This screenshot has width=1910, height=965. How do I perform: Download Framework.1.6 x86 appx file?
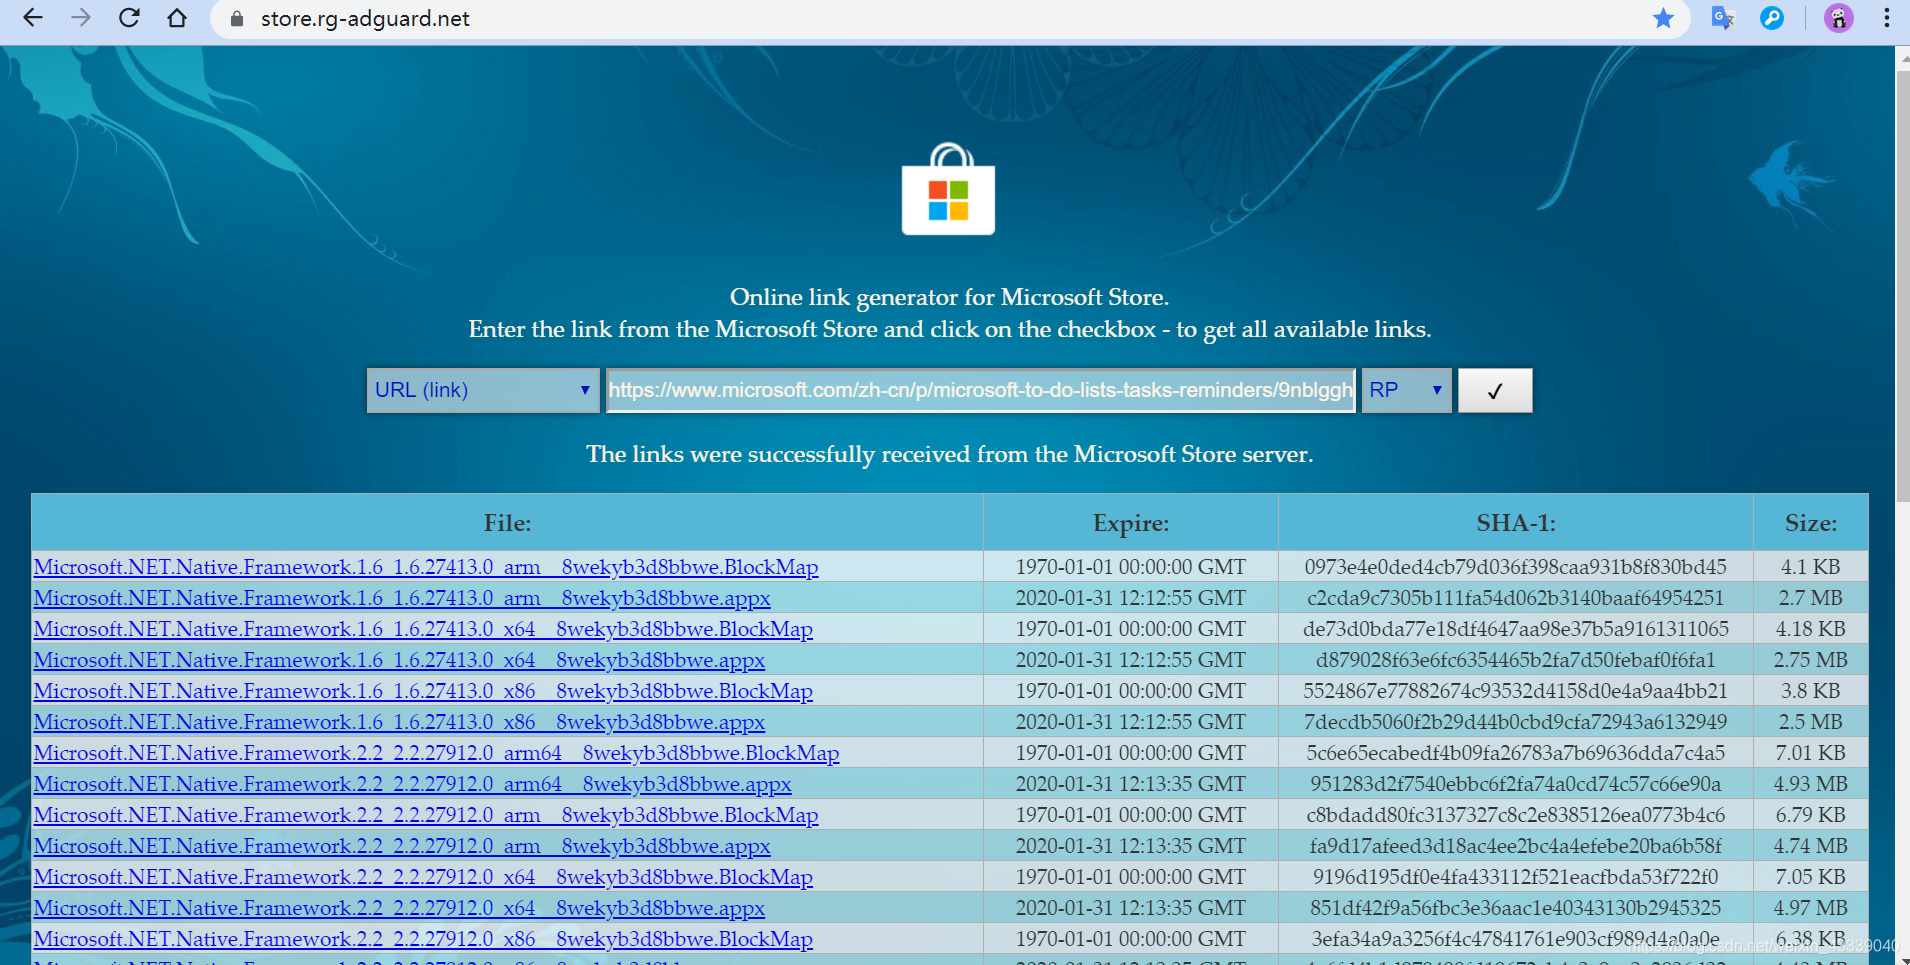pyautogui.click(x=399, y=722)
